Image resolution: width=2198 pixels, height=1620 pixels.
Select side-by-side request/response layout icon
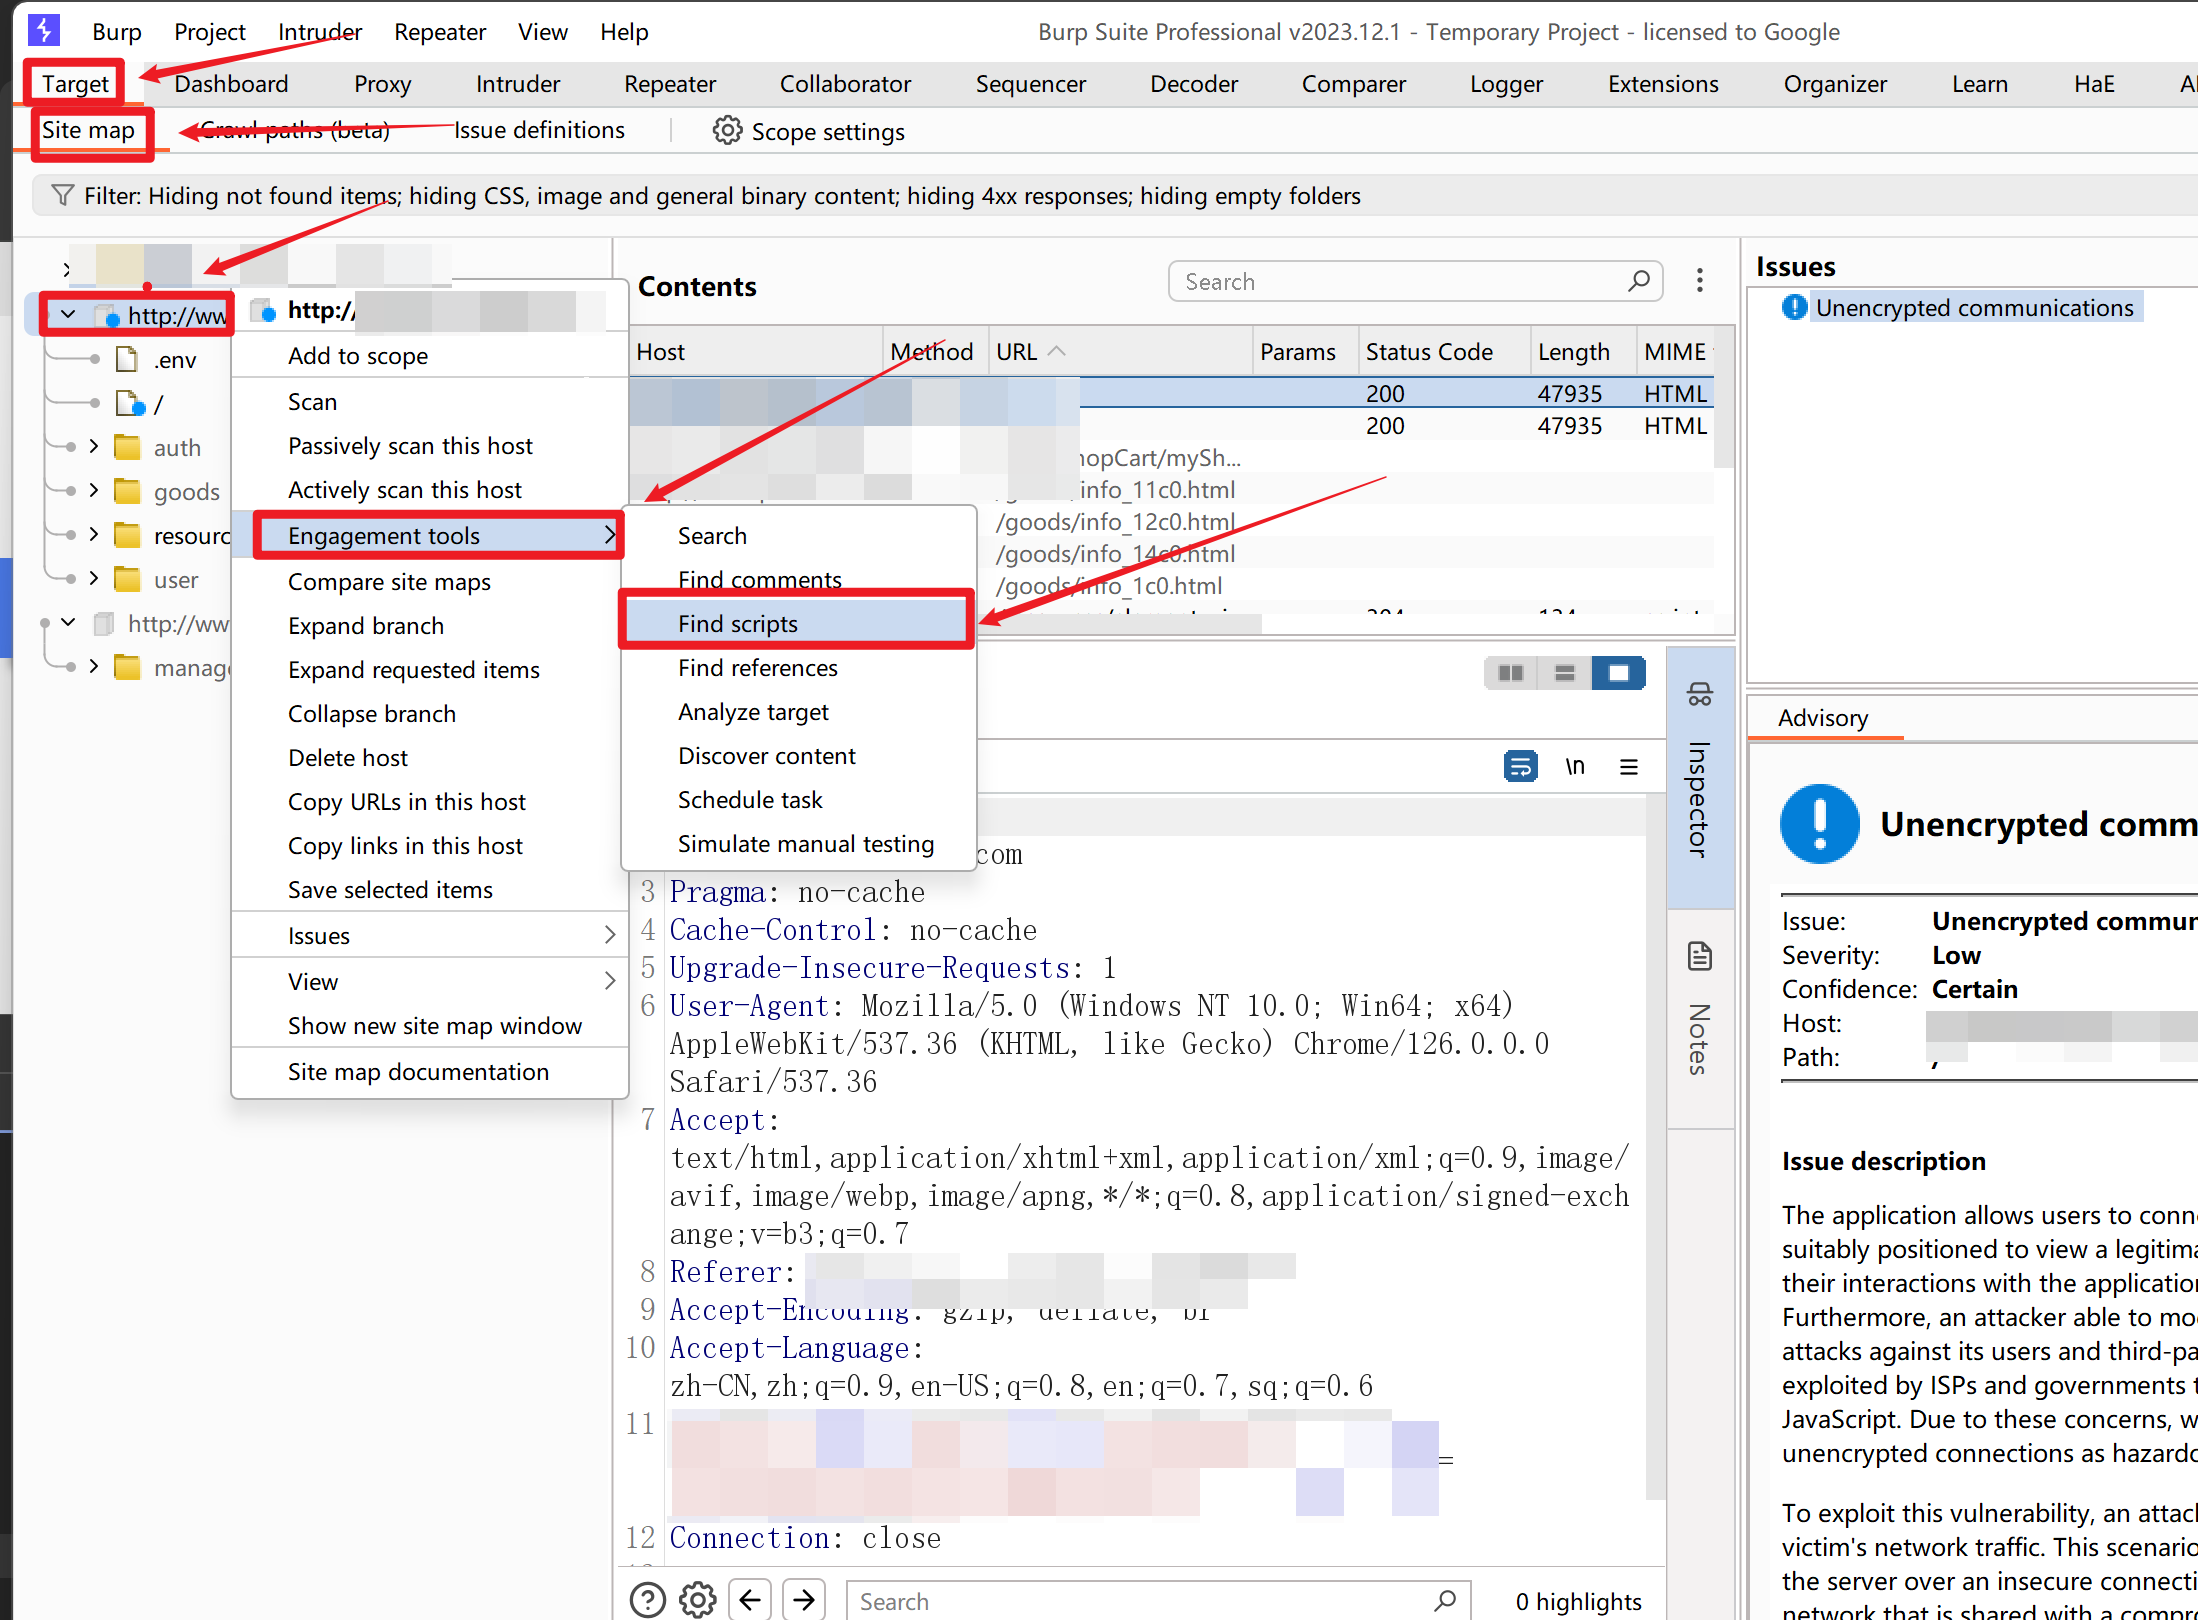pos(1511,673)
